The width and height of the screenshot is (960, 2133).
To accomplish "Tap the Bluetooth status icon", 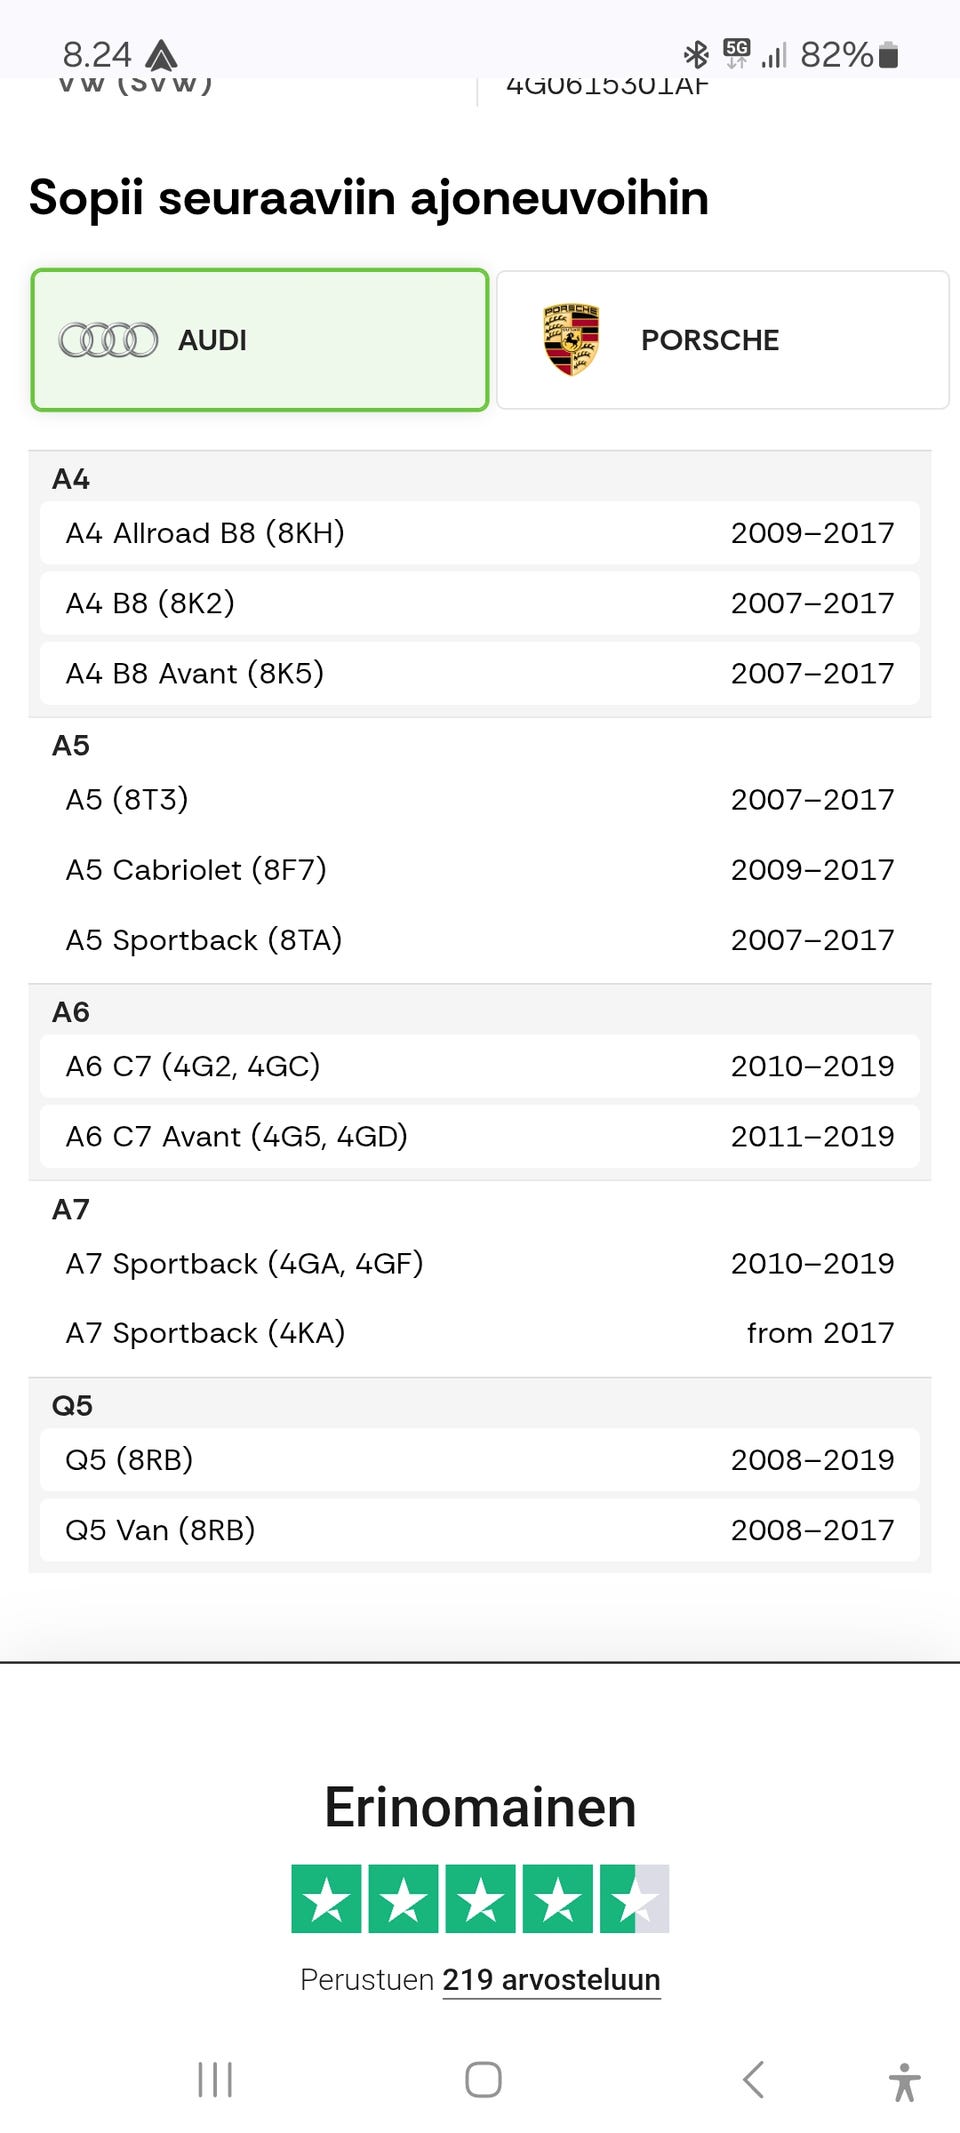I will 695,54.
